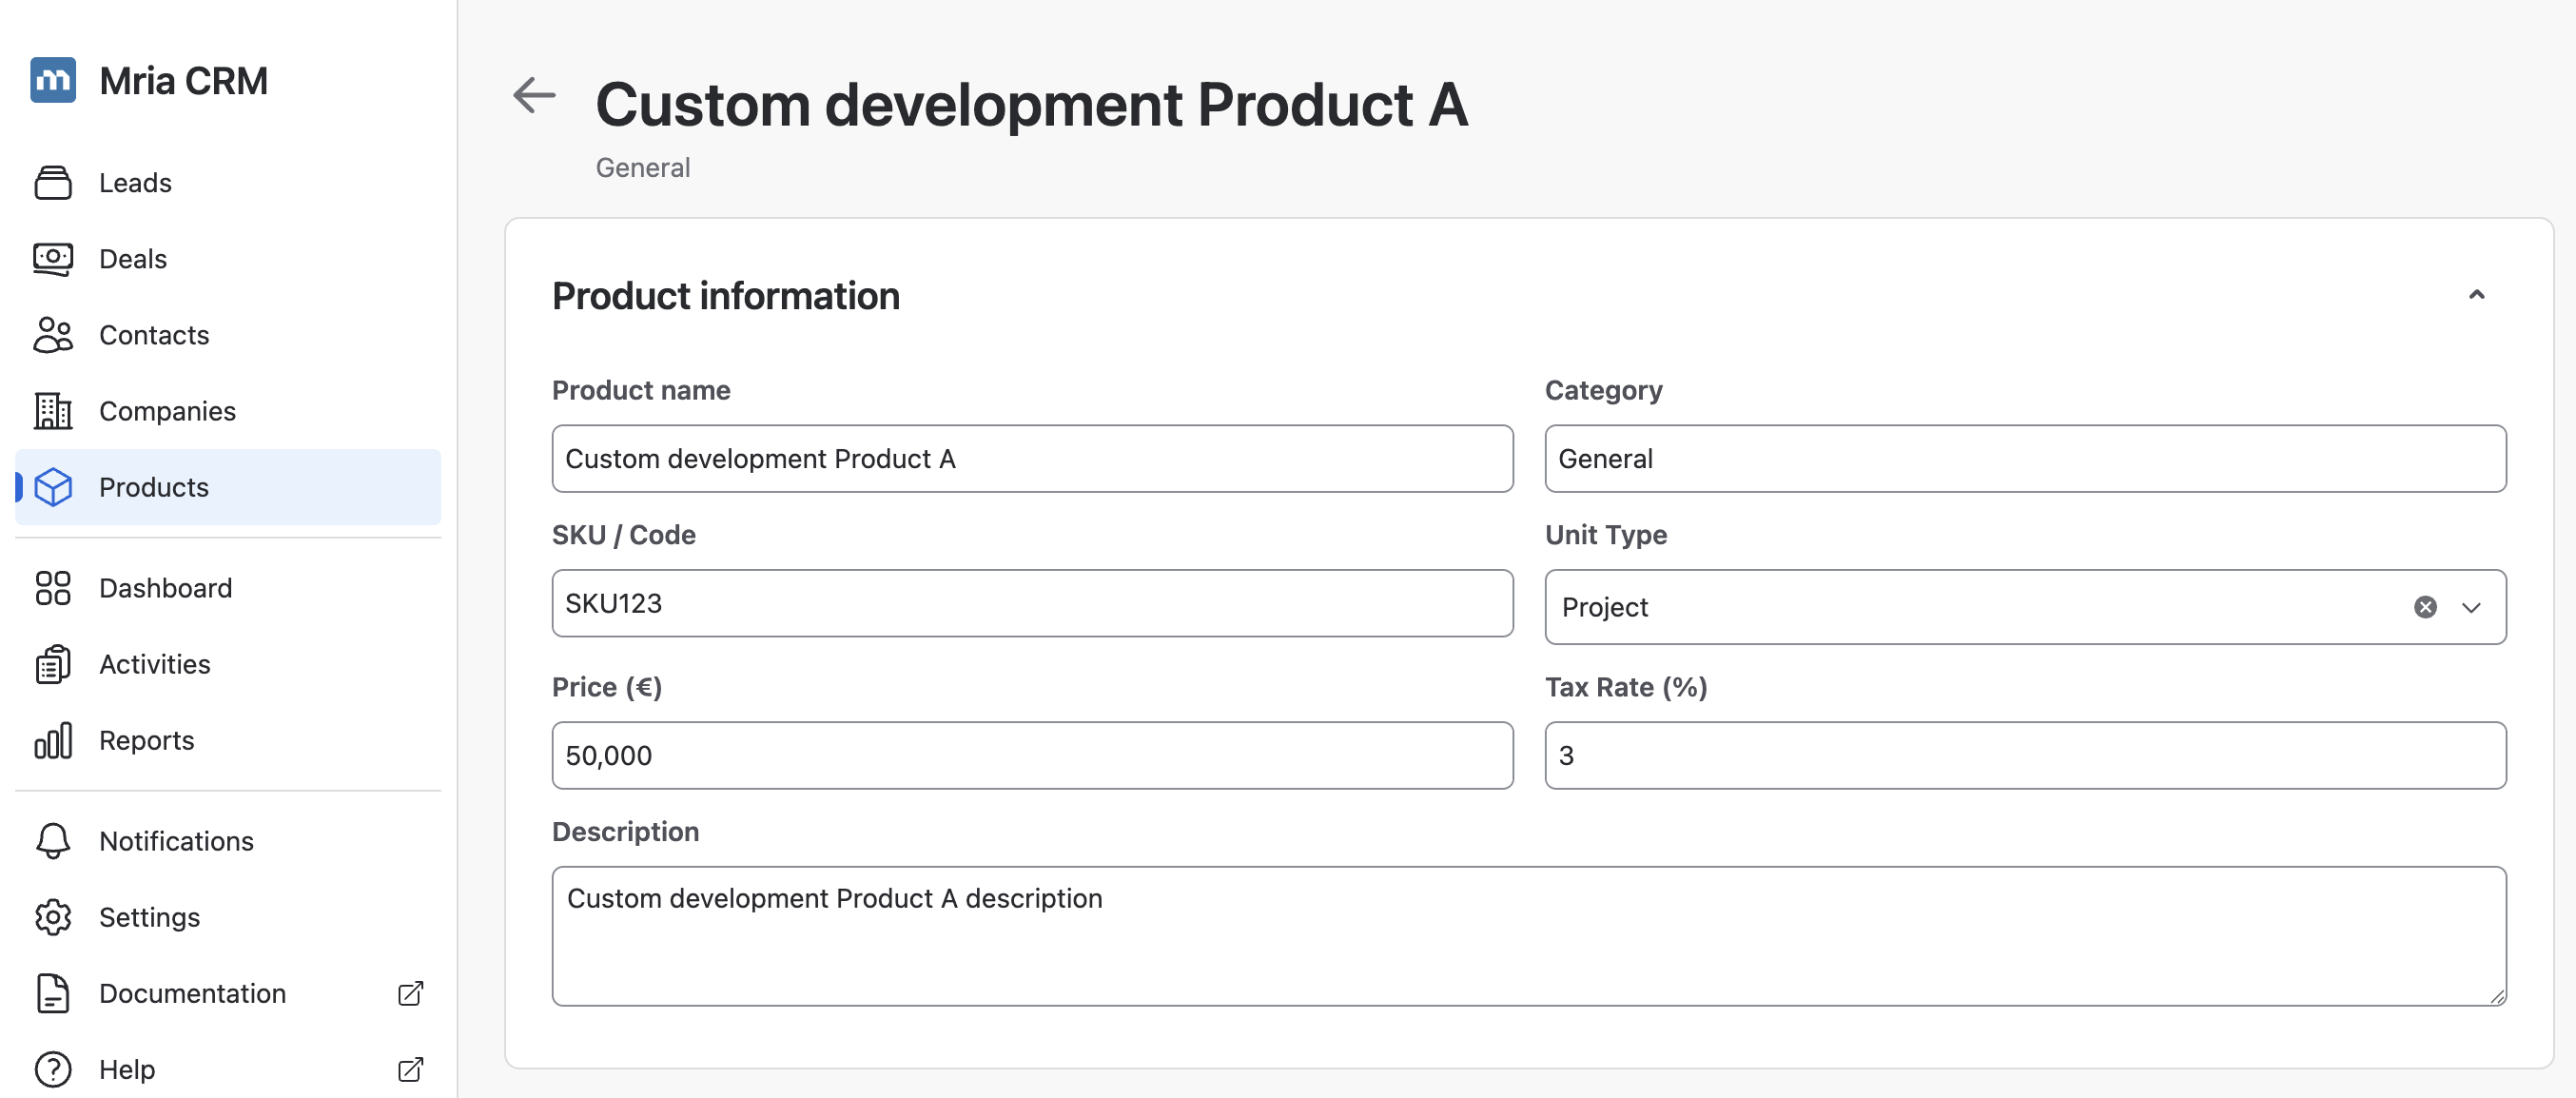The height and width of the screenshot is (1098, 2576).
Task: Click the Category input field
Action: click(2025, 459)
